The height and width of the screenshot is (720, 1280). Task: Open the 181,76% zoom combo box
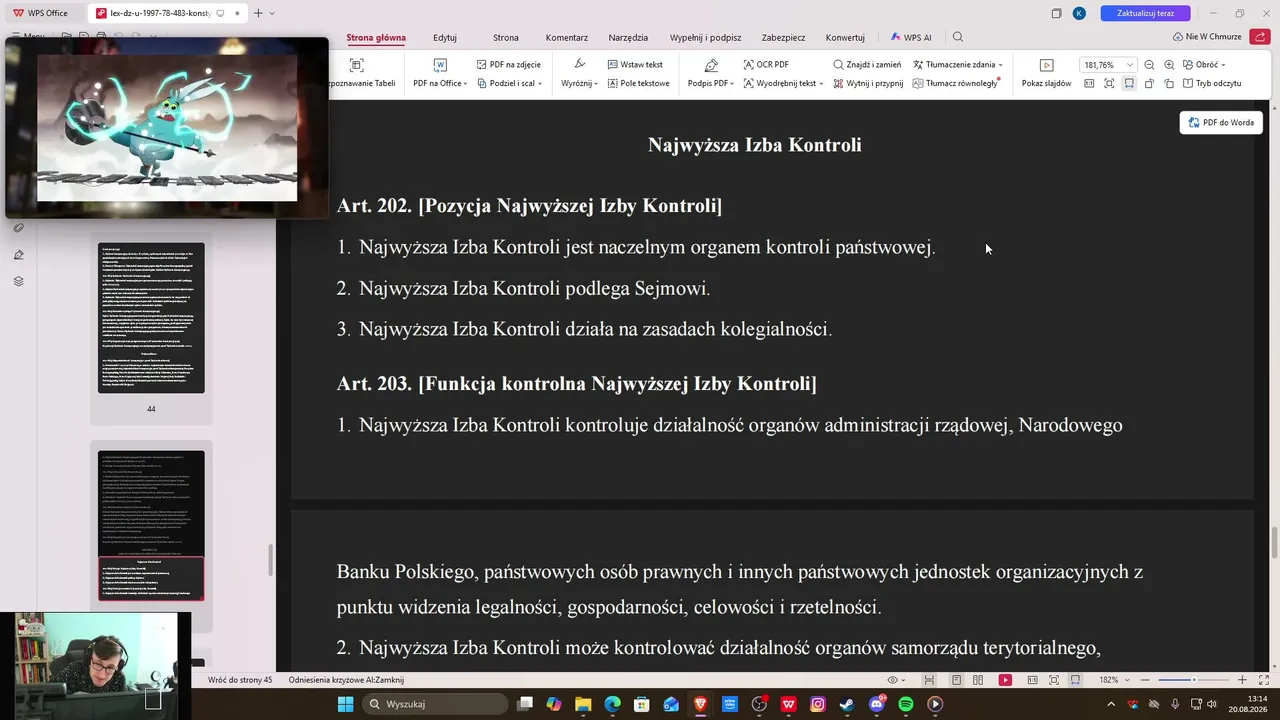(1108, 65)
